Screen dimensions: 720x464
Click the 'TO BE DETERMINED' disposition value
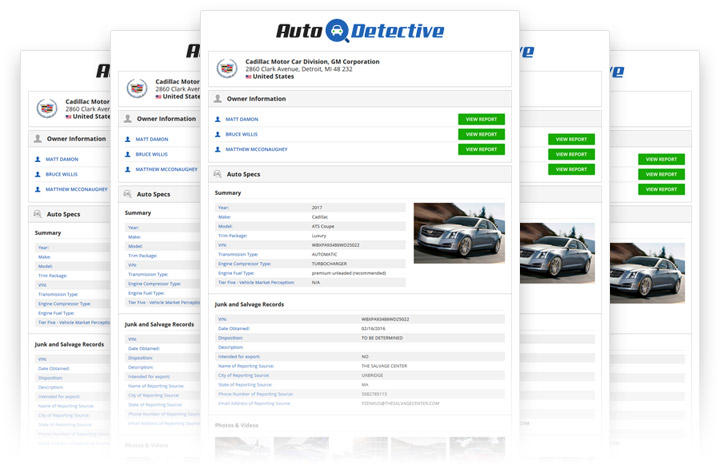click(382, 338)
